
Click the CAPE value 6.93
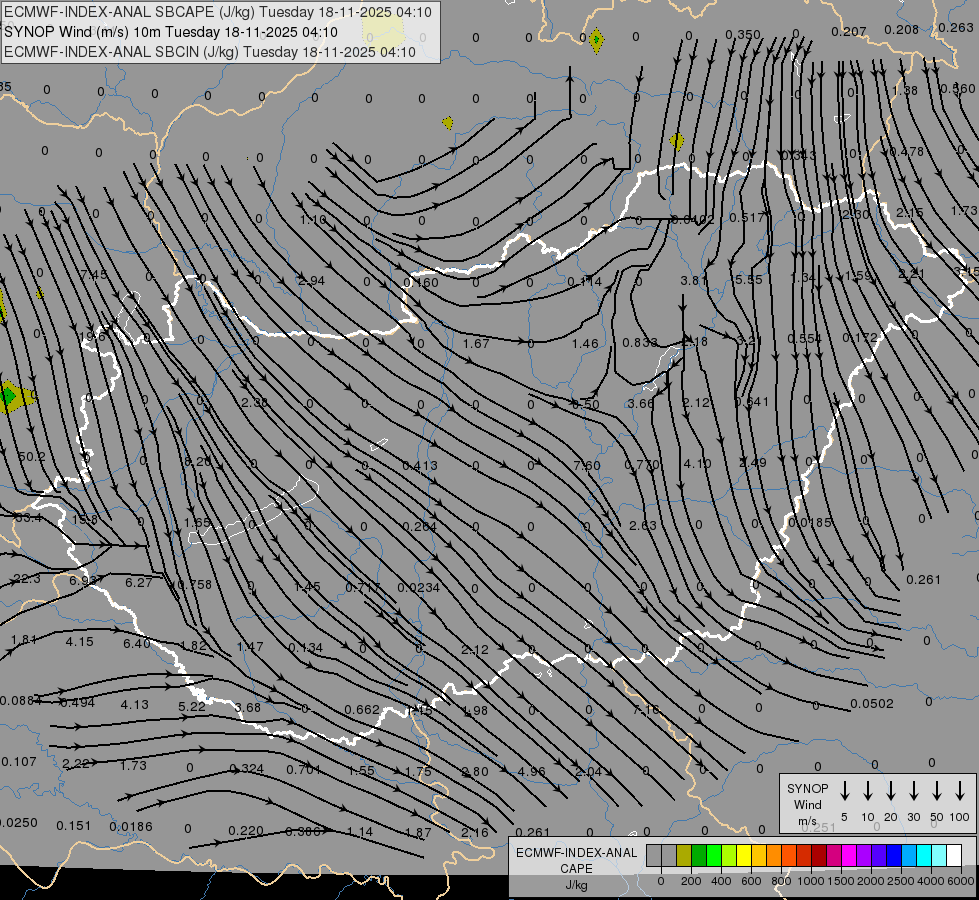tap(82, 580)
